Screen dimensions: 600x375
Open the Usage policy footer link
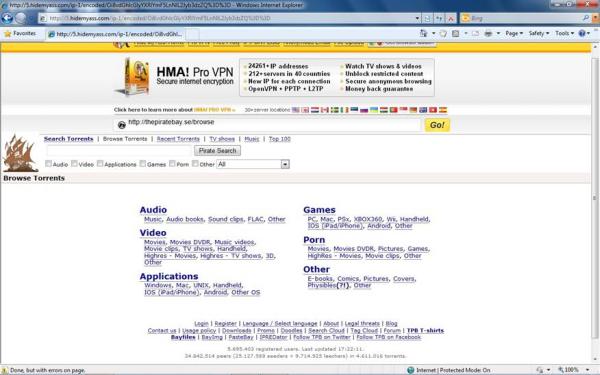pos(199,331)
